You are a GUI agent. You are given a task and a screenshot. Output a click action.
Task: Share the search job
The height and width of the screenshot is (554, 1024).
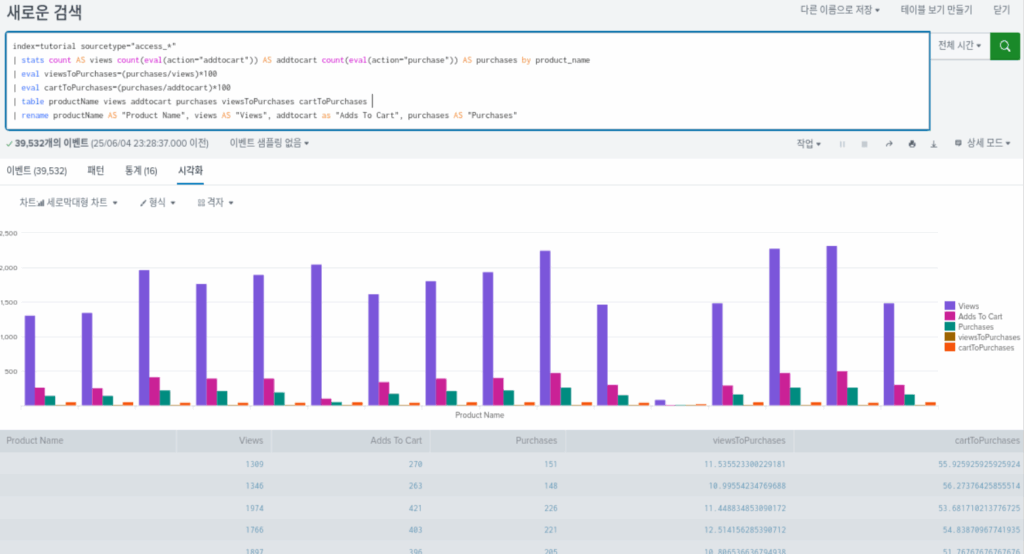[x=889, y=144]
